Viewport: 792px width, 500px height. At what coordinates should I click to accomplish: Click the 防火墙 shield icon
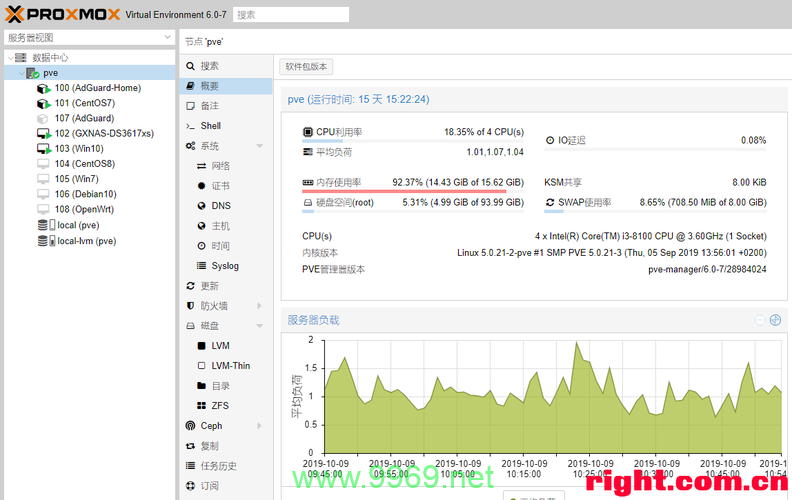click(x=190, y=306)
